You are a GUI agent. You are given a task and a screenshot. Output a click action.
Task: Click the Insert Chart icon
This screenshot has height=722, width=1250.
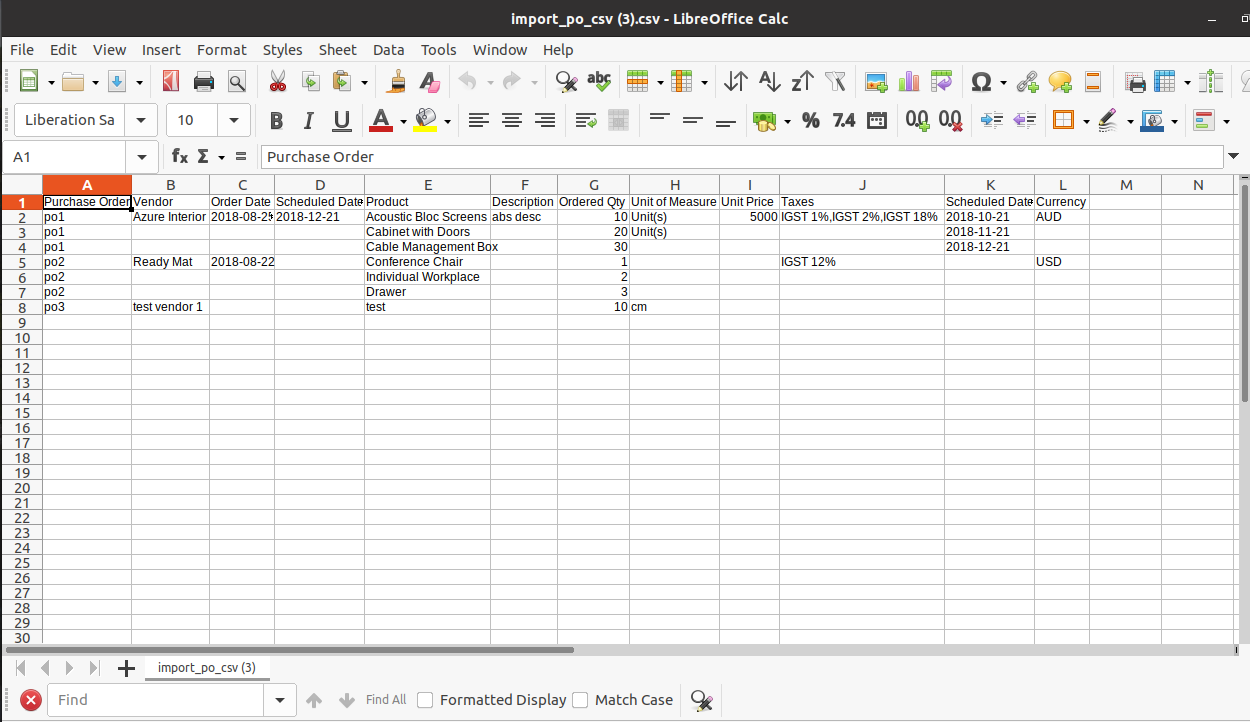click(x=909, y=81)
